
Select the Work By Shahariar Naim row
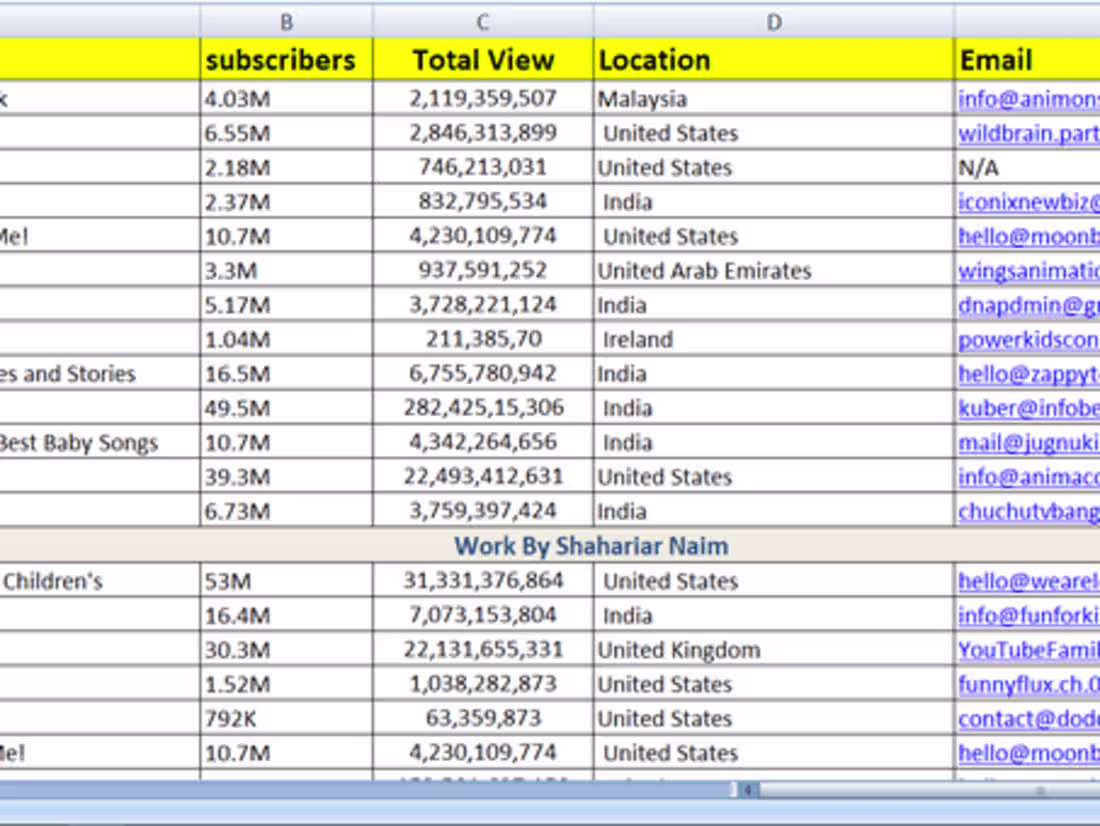coord(591,546)
